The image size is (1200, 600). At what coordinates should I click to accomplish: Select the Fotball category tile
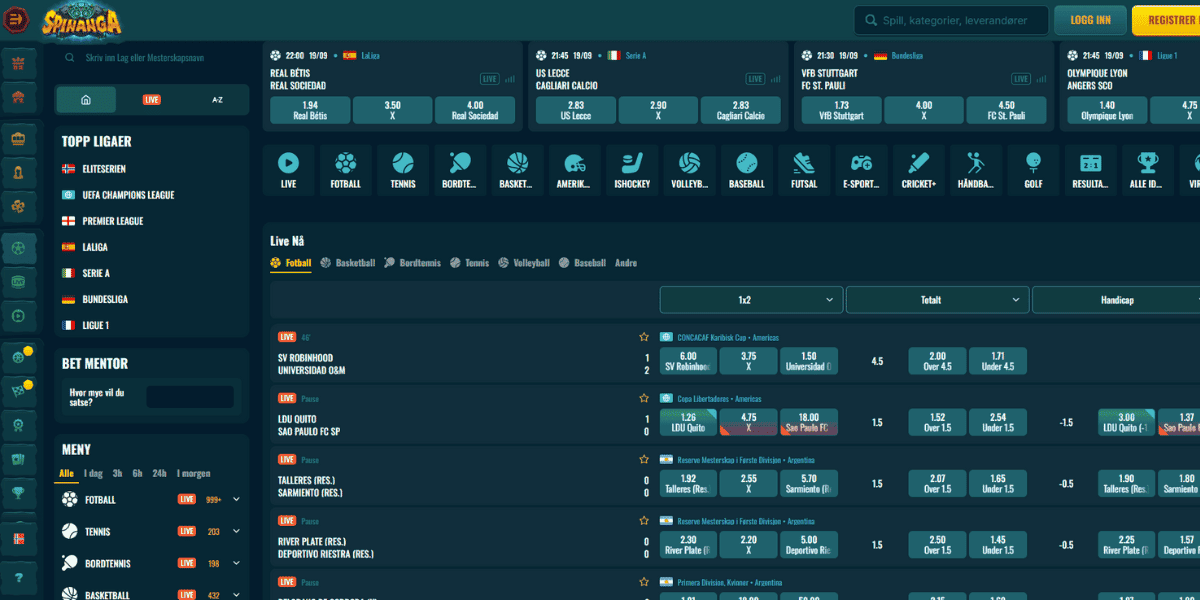click(346, 170)
